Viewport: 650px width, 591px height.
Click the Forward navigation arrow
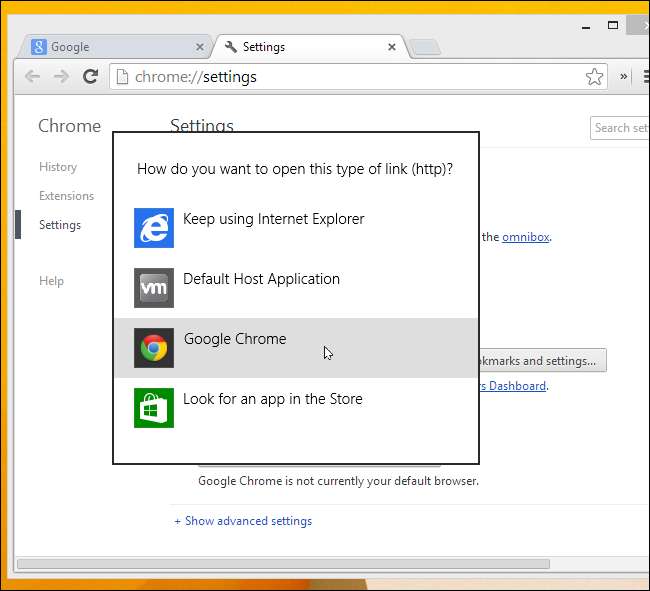[x=61, y=77]
